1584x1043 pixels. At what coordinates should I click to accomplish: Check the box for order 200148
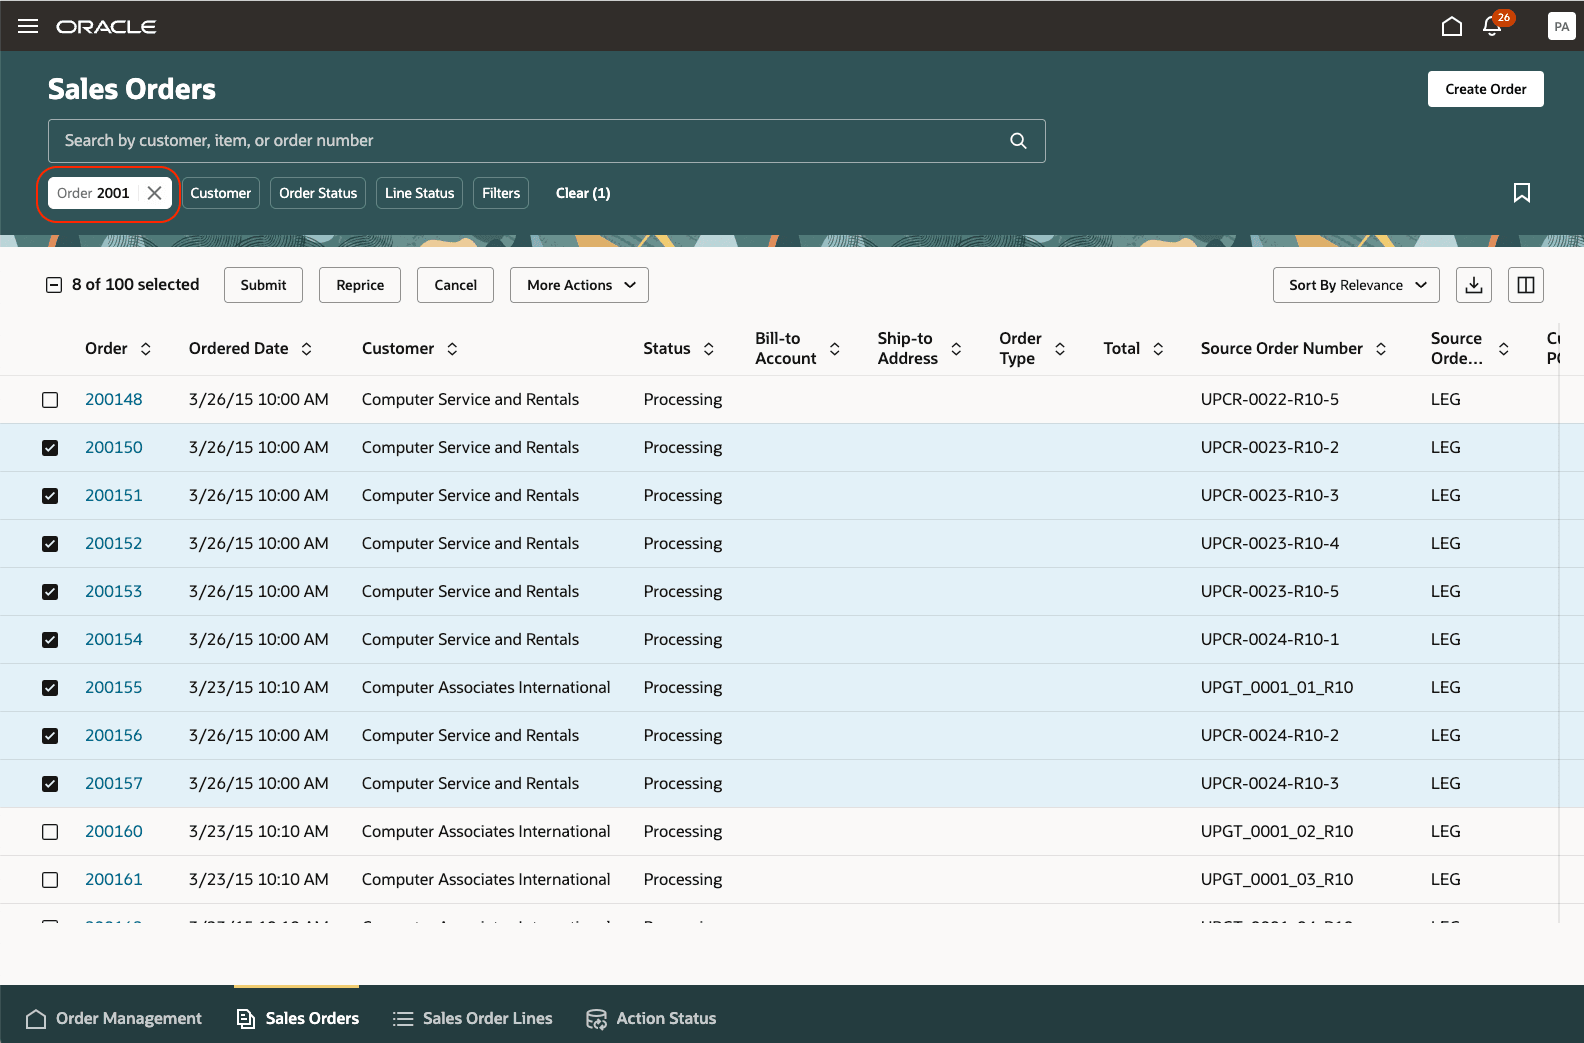coord(50,400)
